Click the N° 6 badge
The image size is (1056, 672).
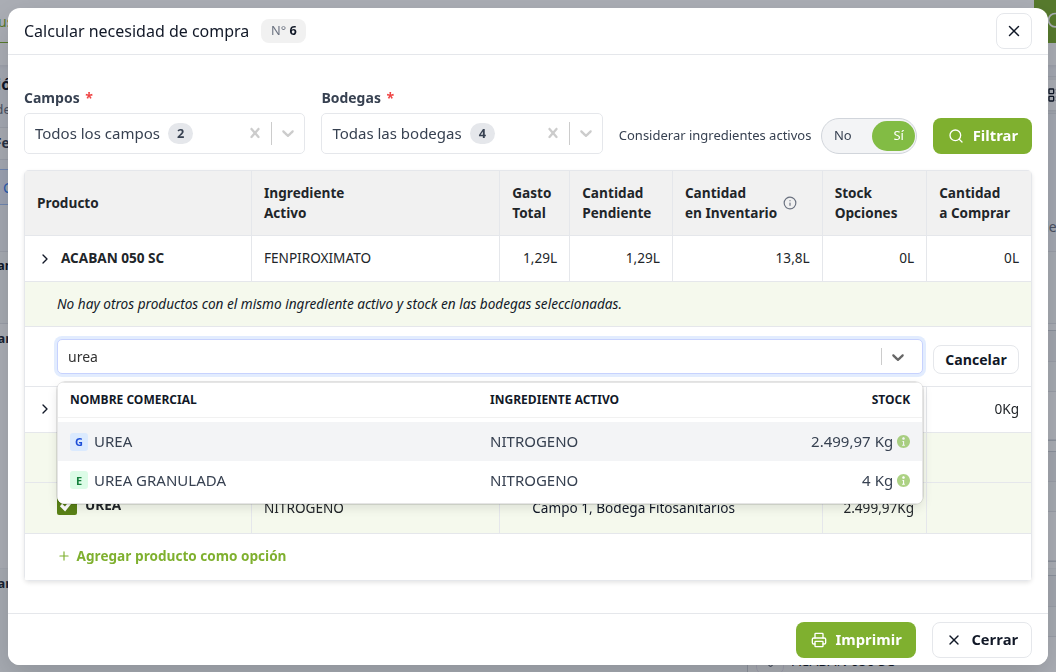[x=284, y=31]
